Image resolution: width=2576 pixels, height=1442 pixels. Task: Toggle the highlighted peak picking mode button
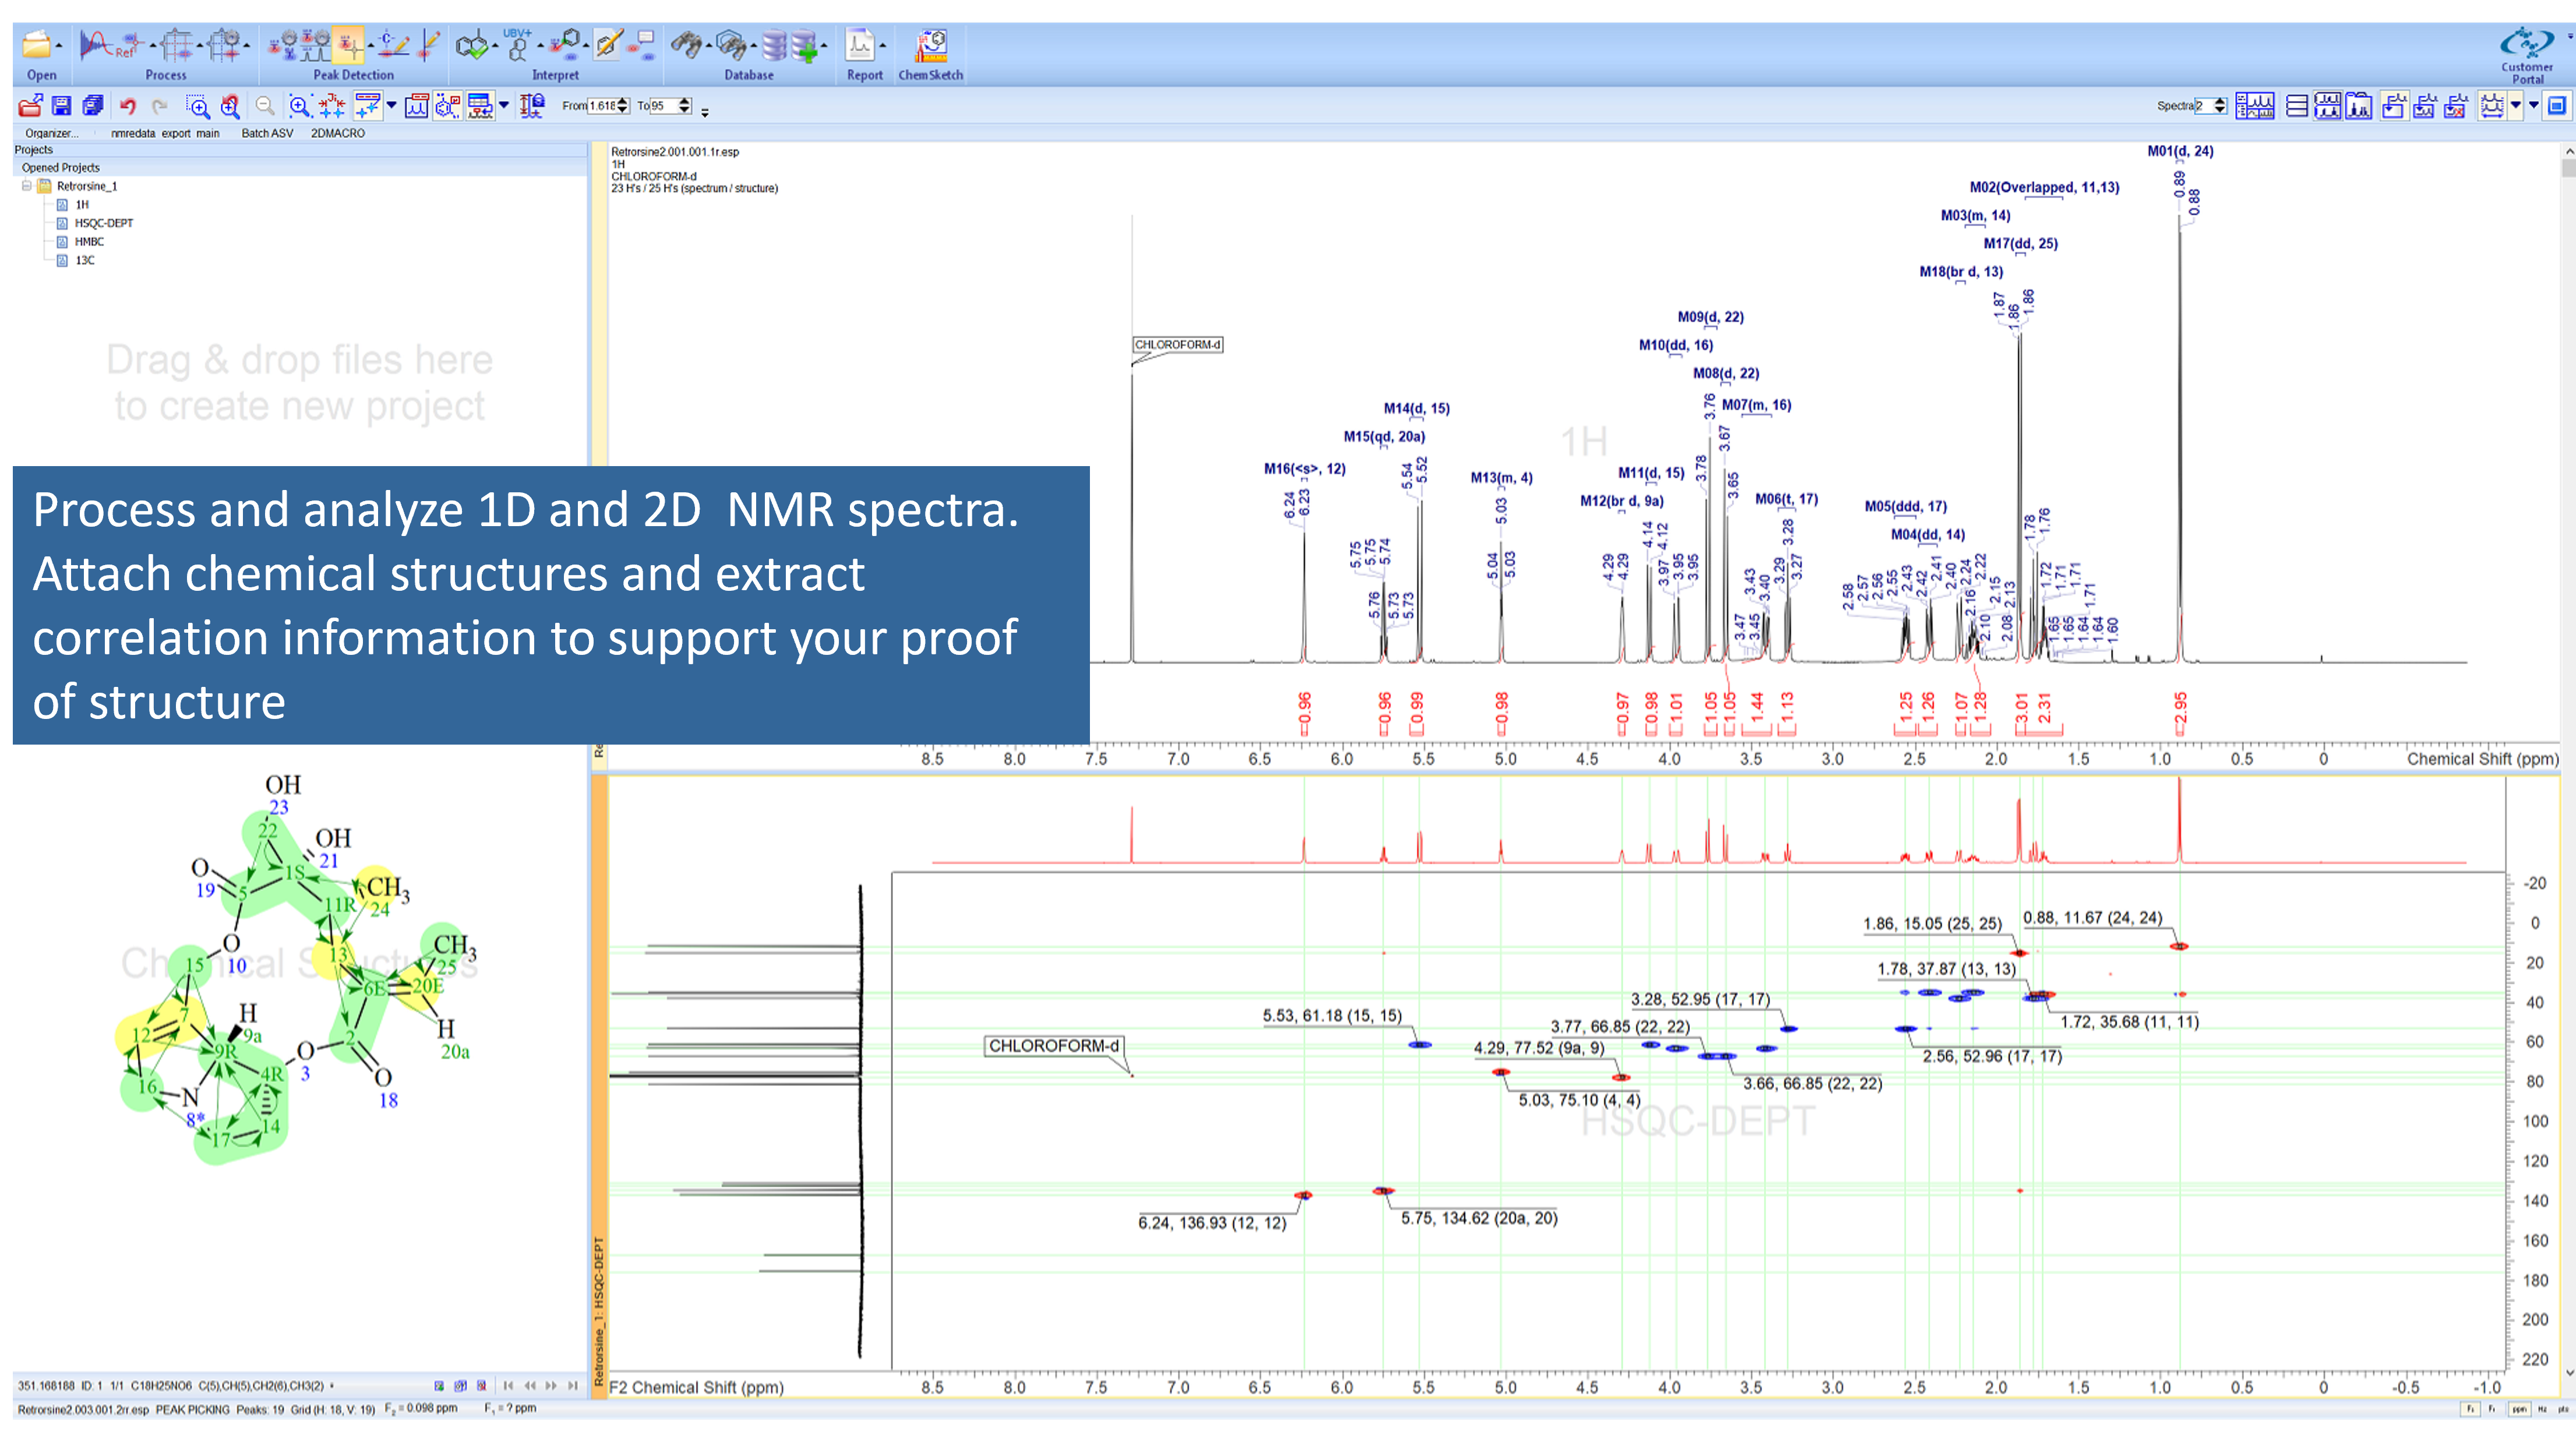(x=348, y=46)
